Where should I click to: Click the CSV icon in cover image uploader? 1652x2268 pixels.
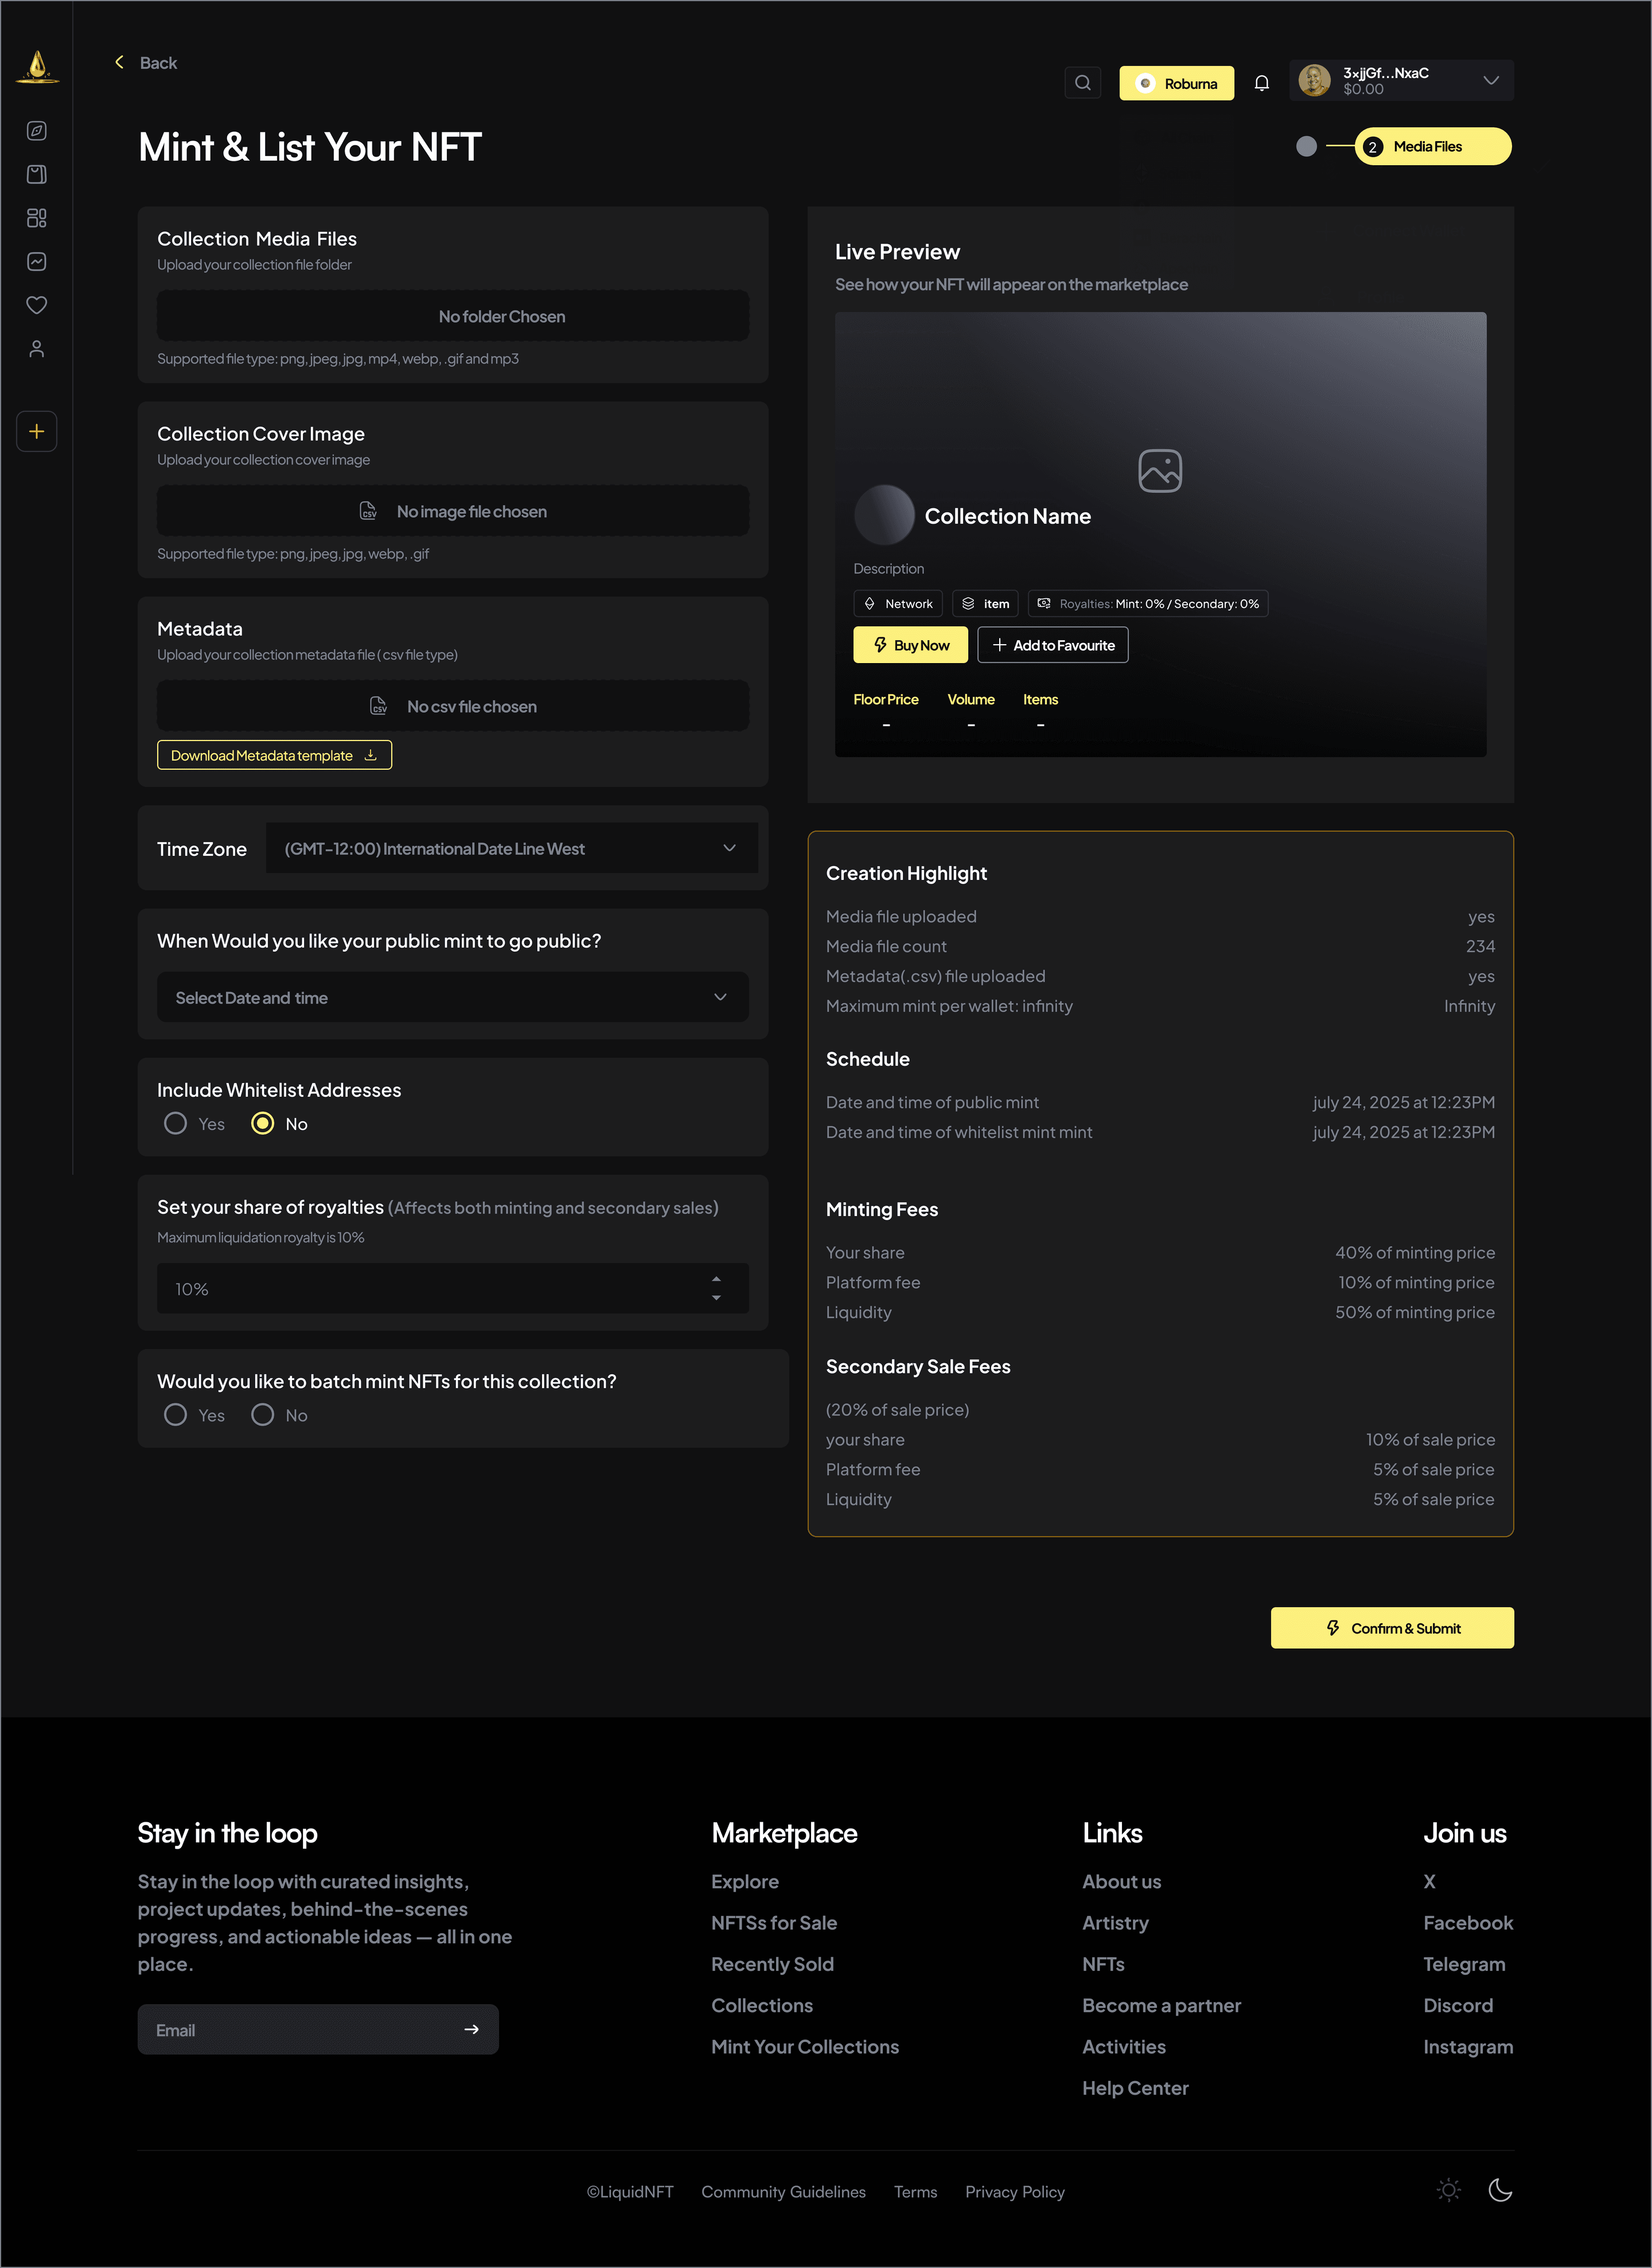368,511
